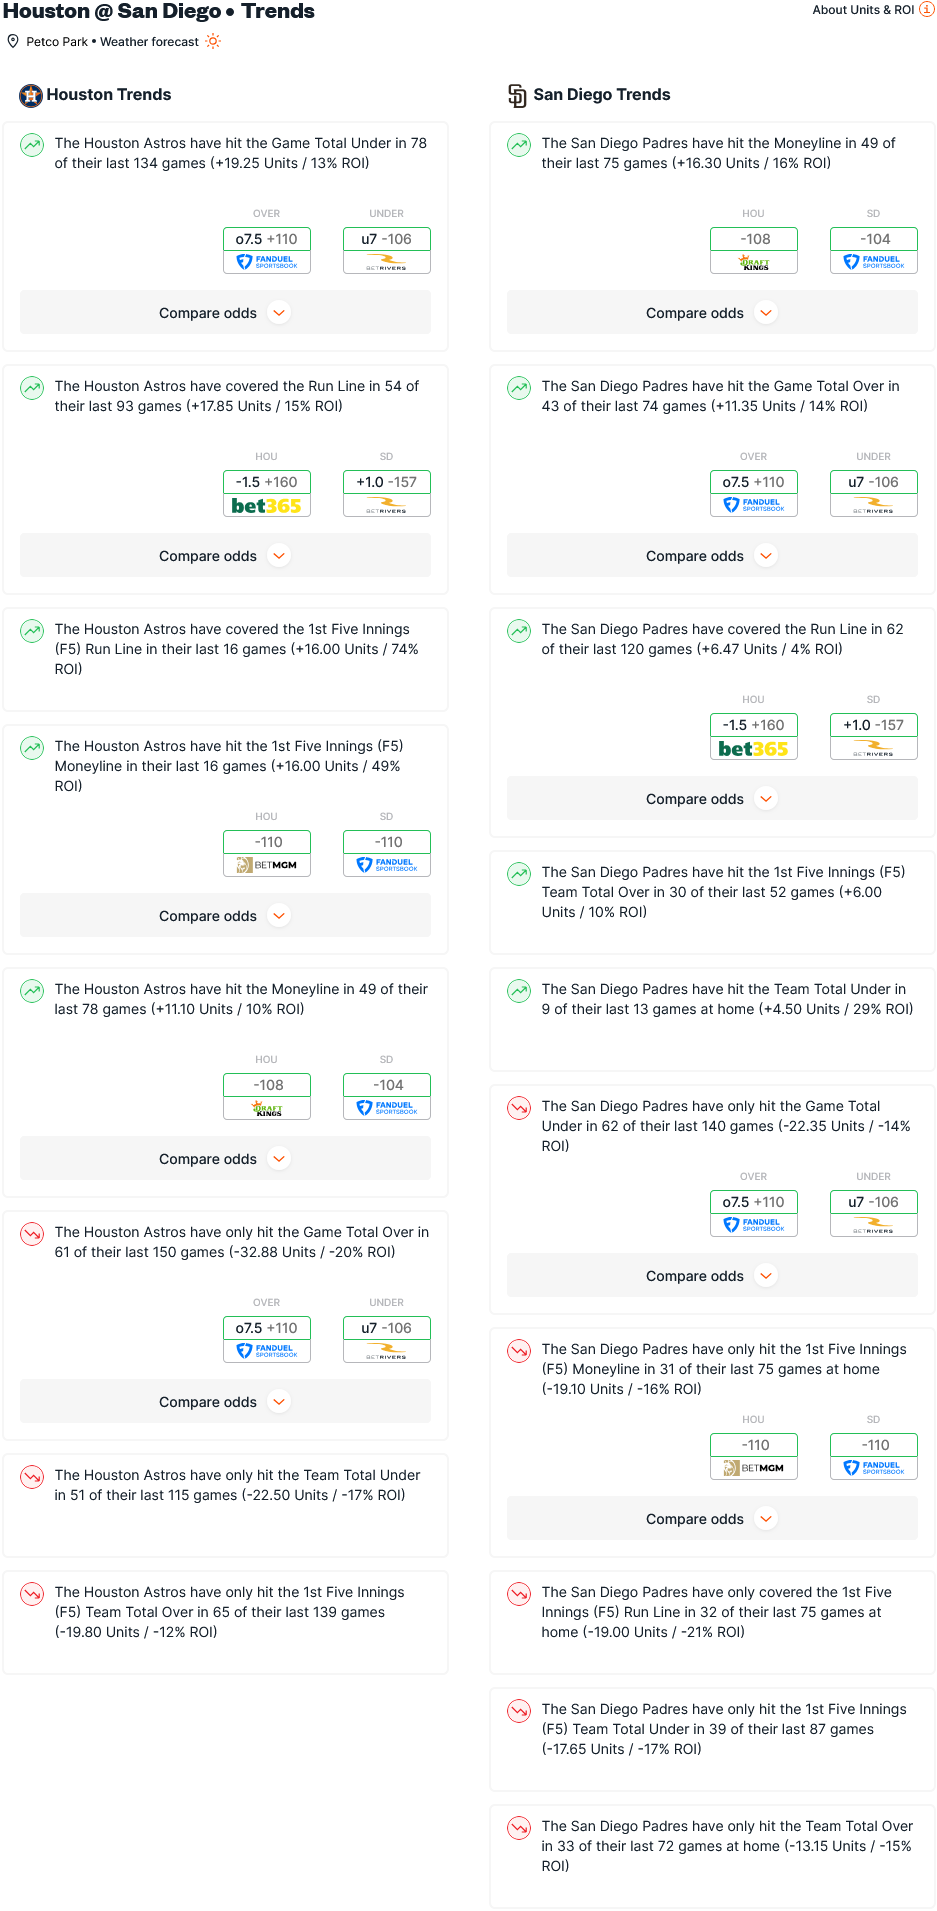Click the red downtrend icon beside Astros Game Total Over
Viewport: 937px width, 1911px height.
click(32, 1233)
